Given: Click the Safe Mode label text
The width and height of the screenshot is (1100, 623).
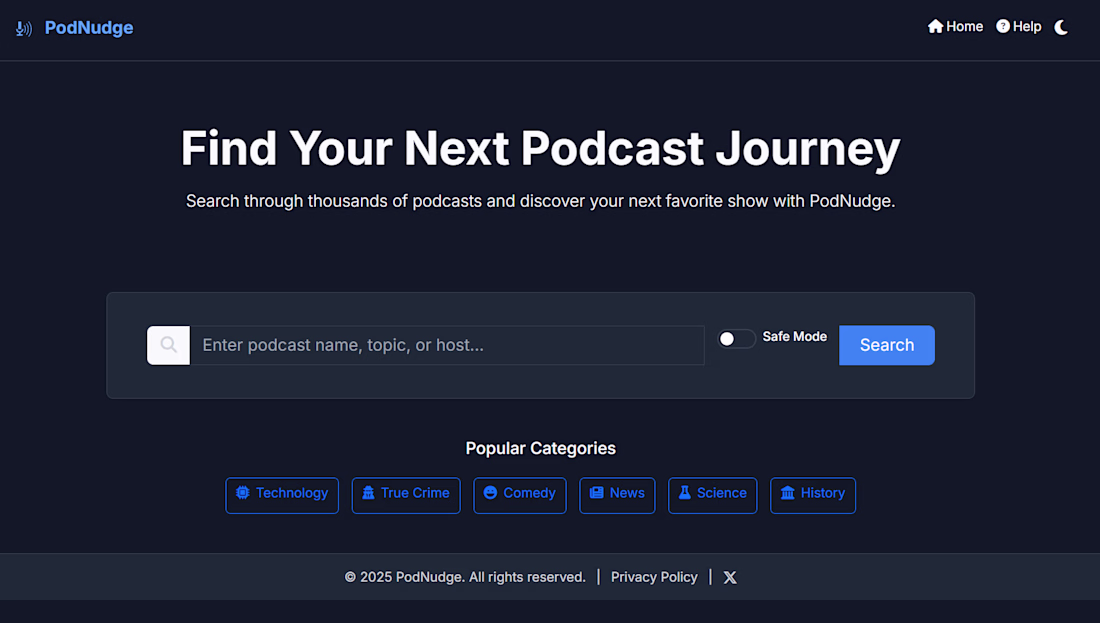Looking at the screenshot, I should coord(795,337).
